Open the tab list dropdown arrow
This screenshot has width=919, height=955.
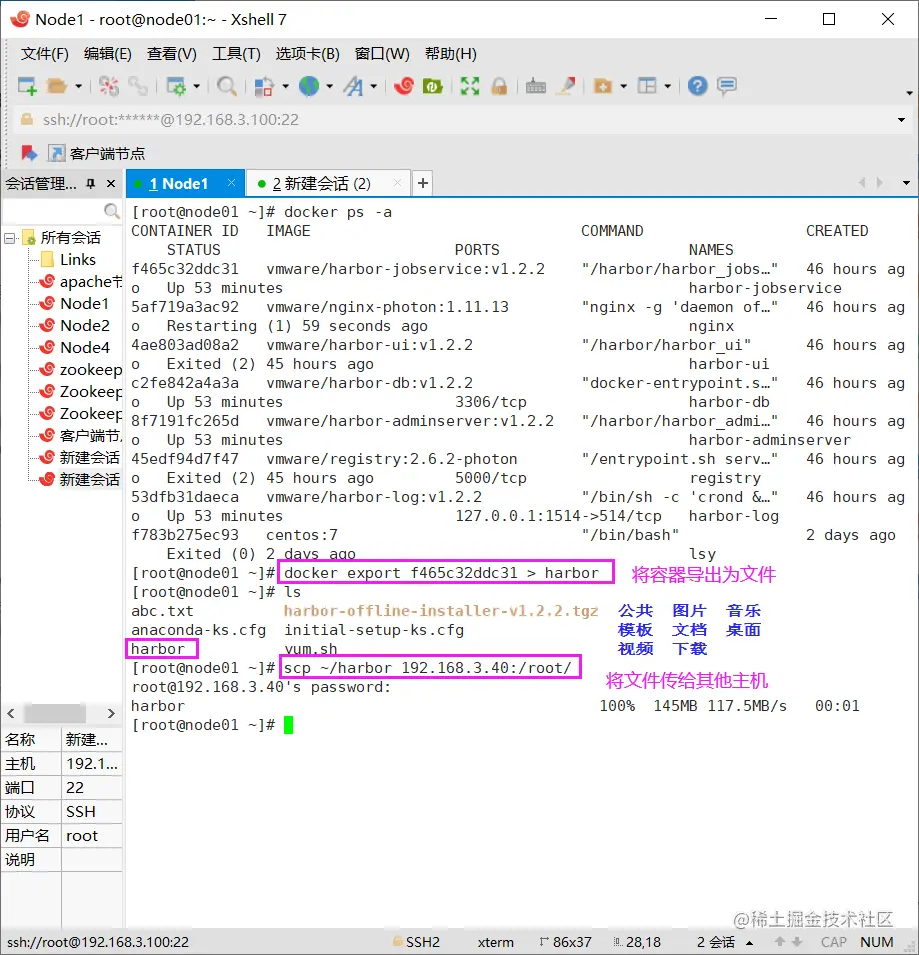point(906,183)
